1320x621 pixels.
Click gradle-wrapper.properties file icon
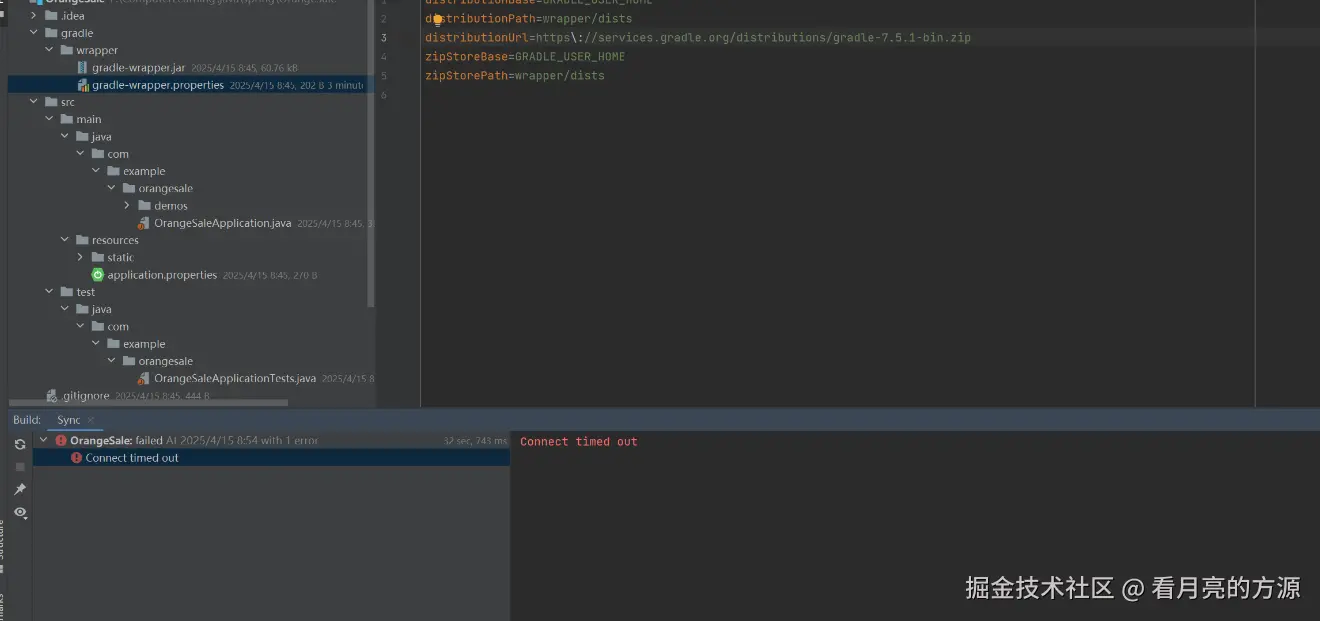tap(83, 85)
